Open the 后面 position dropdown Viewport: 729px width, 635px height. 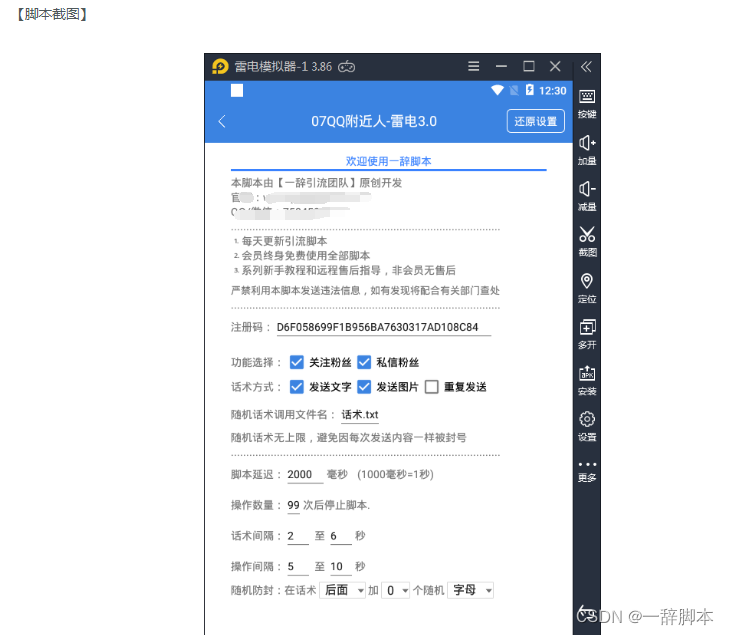click(x=343, y=590)
